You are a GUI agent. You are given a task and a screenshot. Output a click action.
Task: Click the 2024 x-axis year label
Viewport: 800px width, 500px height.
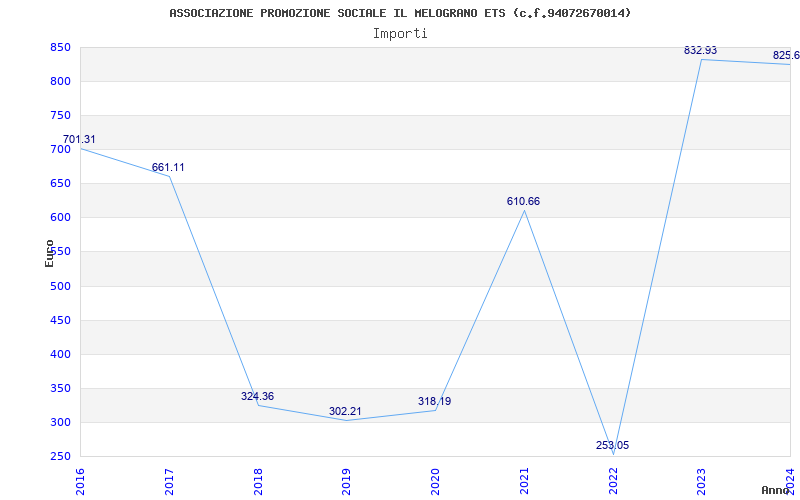[790, 482]
